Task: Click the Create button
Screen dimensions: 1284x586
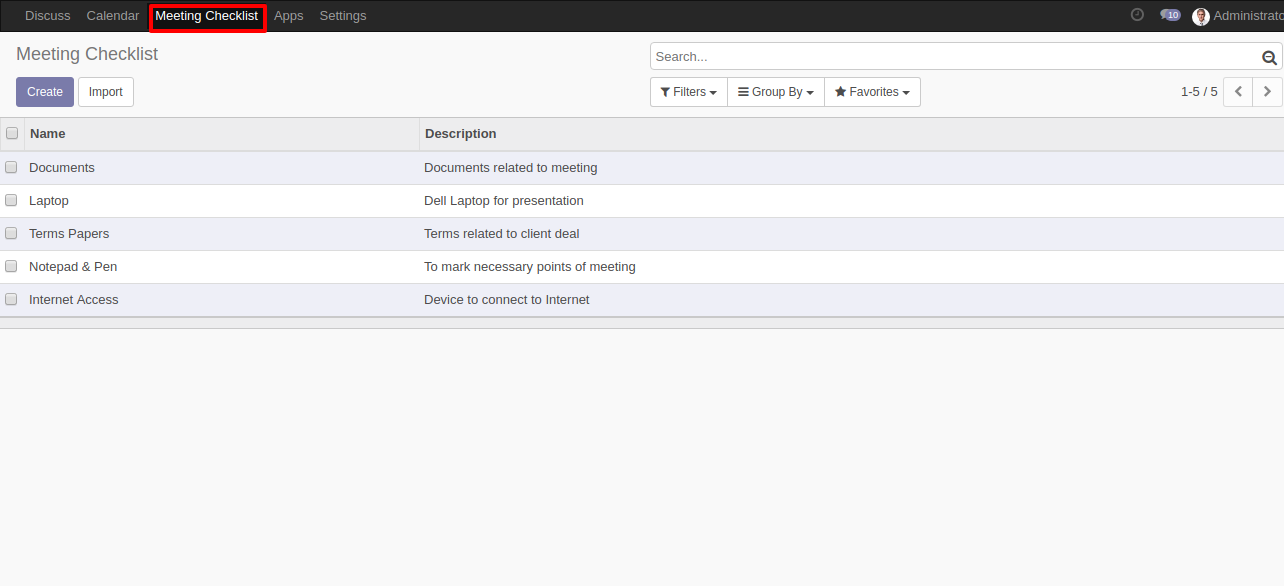Action: [x=45, y=92]
